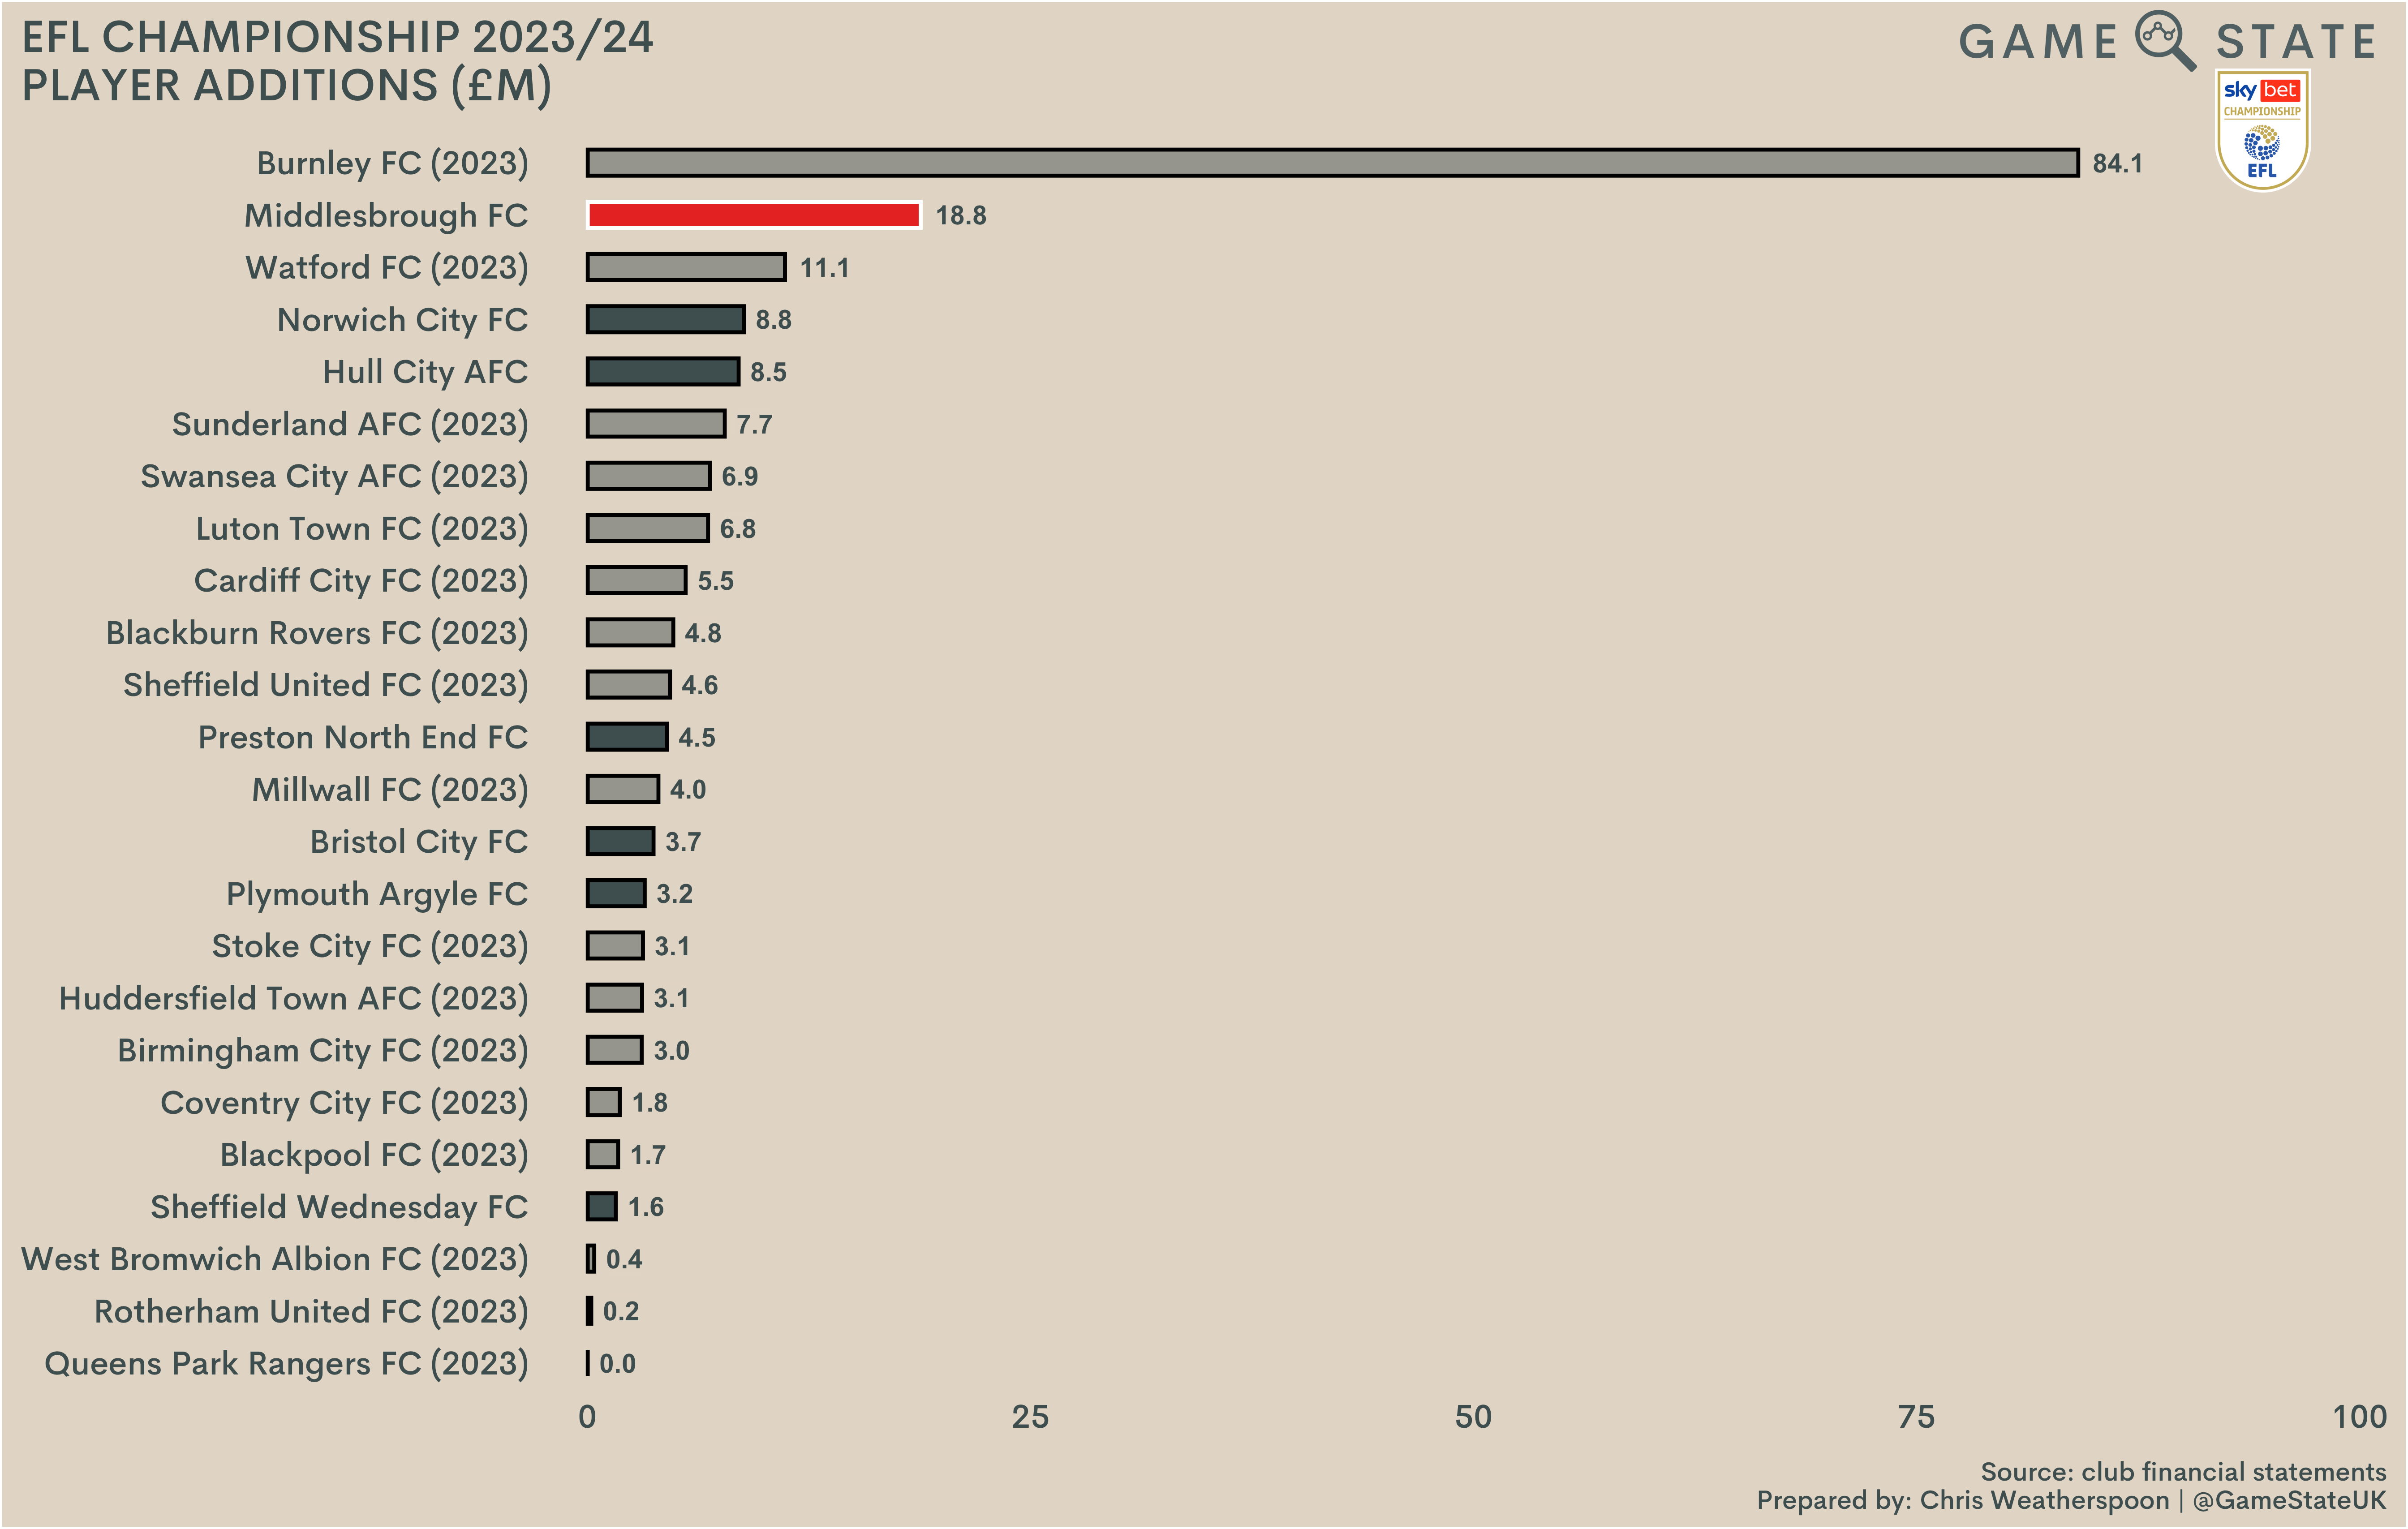The image size is (2408, 1529).
Task: Click the 8.5 value for Hull City
Action: pos(769,372)
